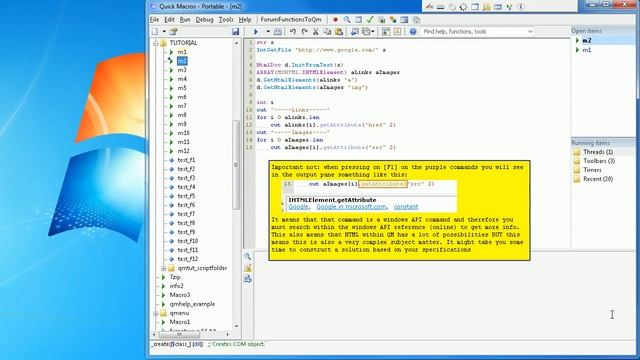Image resolution: width=640 pixels, height=360 pixels.
Task: Click the green branch icon in floating toolbar
Action: [x=509, y=7]
